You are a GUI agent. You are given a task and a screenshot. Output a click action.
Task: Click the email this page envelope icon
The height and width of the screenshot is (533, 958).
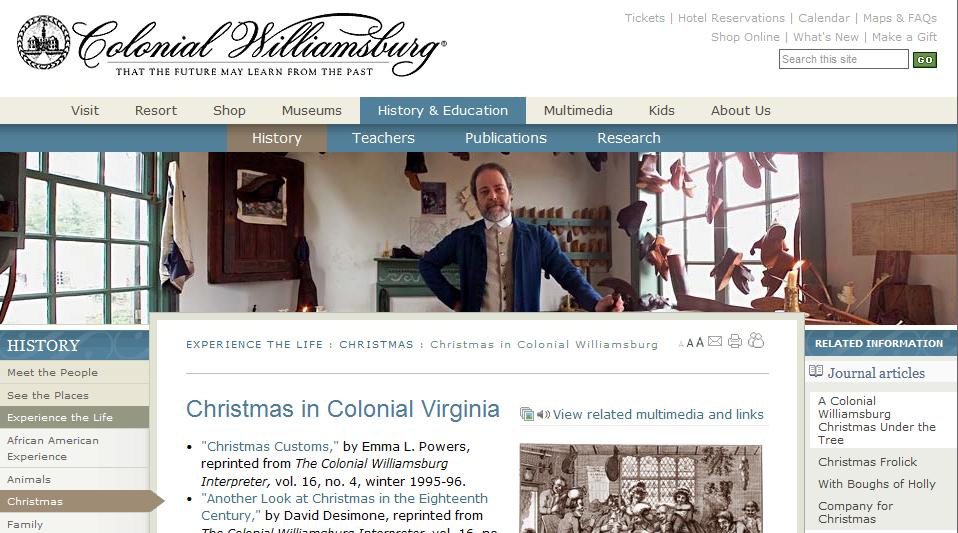click(x=715, y=341)
